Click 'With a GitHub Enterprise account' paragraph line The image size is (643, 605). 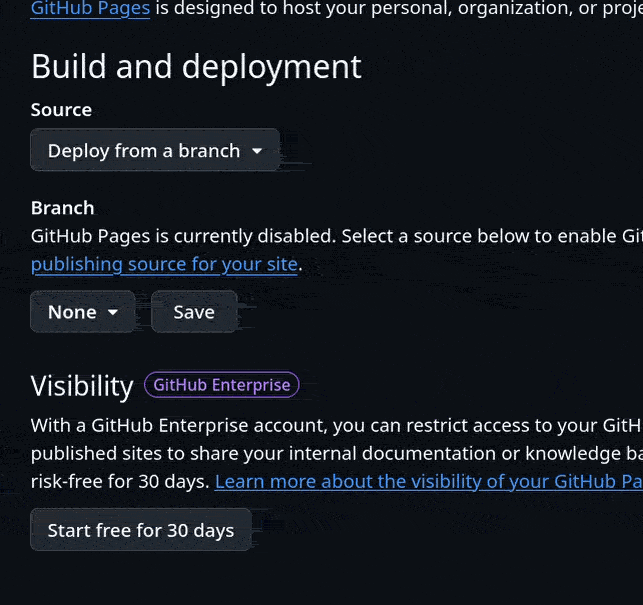point(337,426)
